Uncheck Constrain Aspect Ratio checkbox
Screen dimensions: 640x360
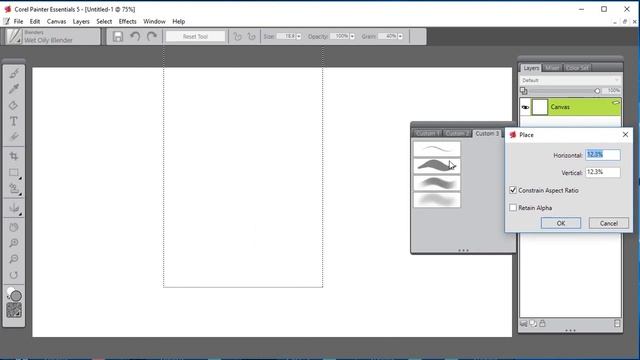tap(513, 190)
